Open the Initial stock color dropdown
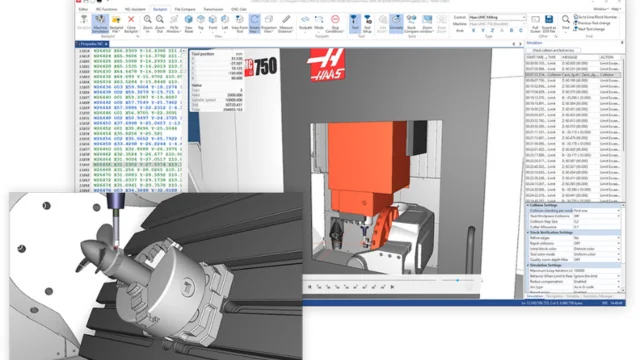Screen dimensions: 640x360 point(597,249)
